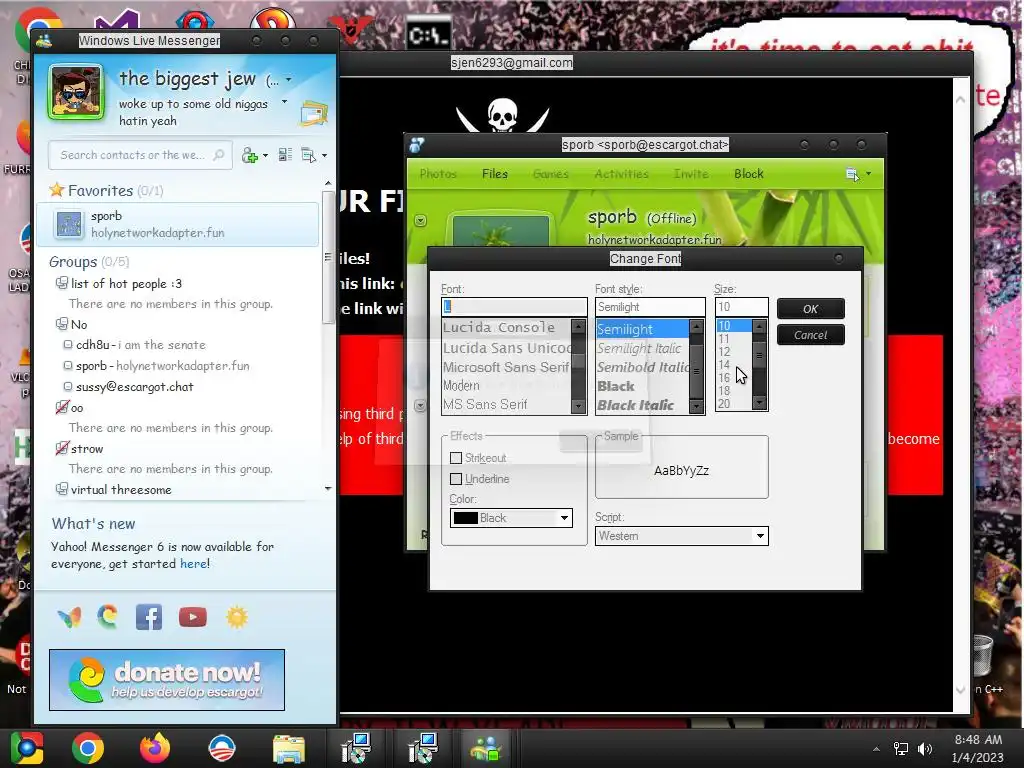Screen dimensions: 1024x768
Task: Click Games in the chat toolbar
Action: pyautogui.click(x=551, y=174)
